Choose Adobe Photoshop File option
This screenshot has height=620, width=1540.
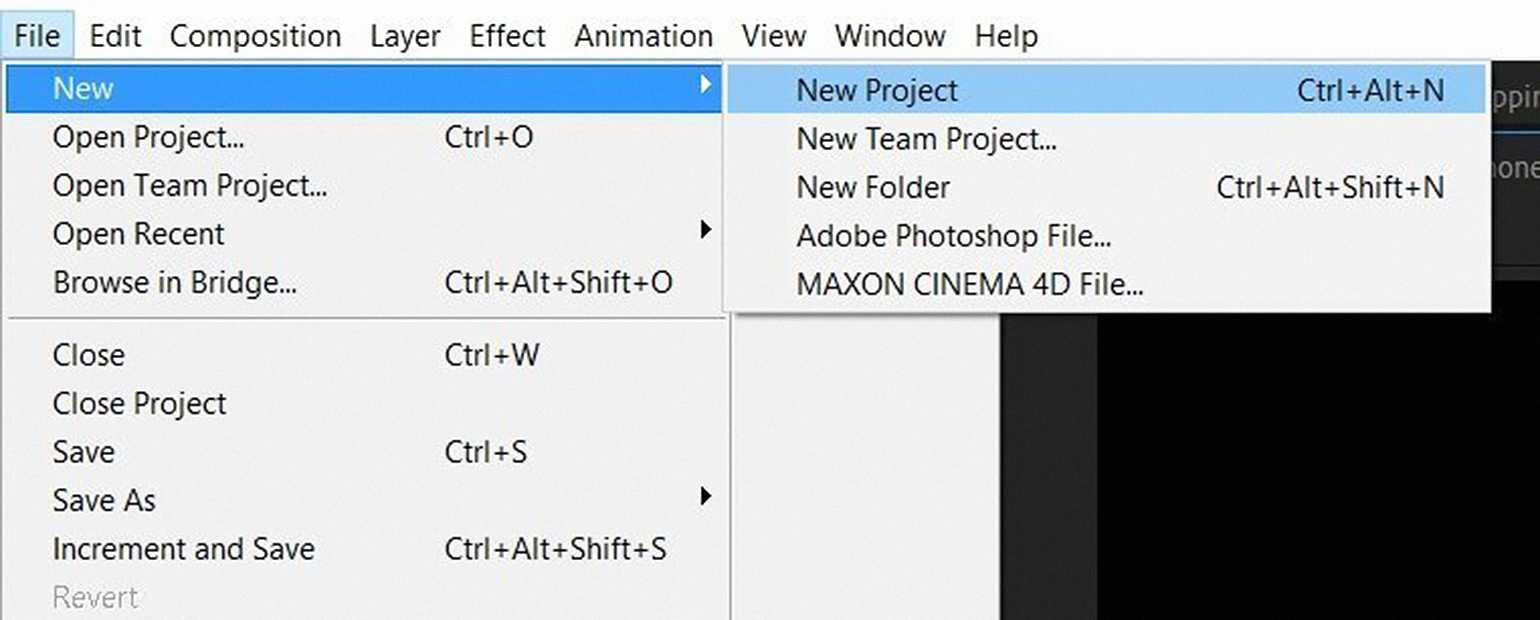954,236
